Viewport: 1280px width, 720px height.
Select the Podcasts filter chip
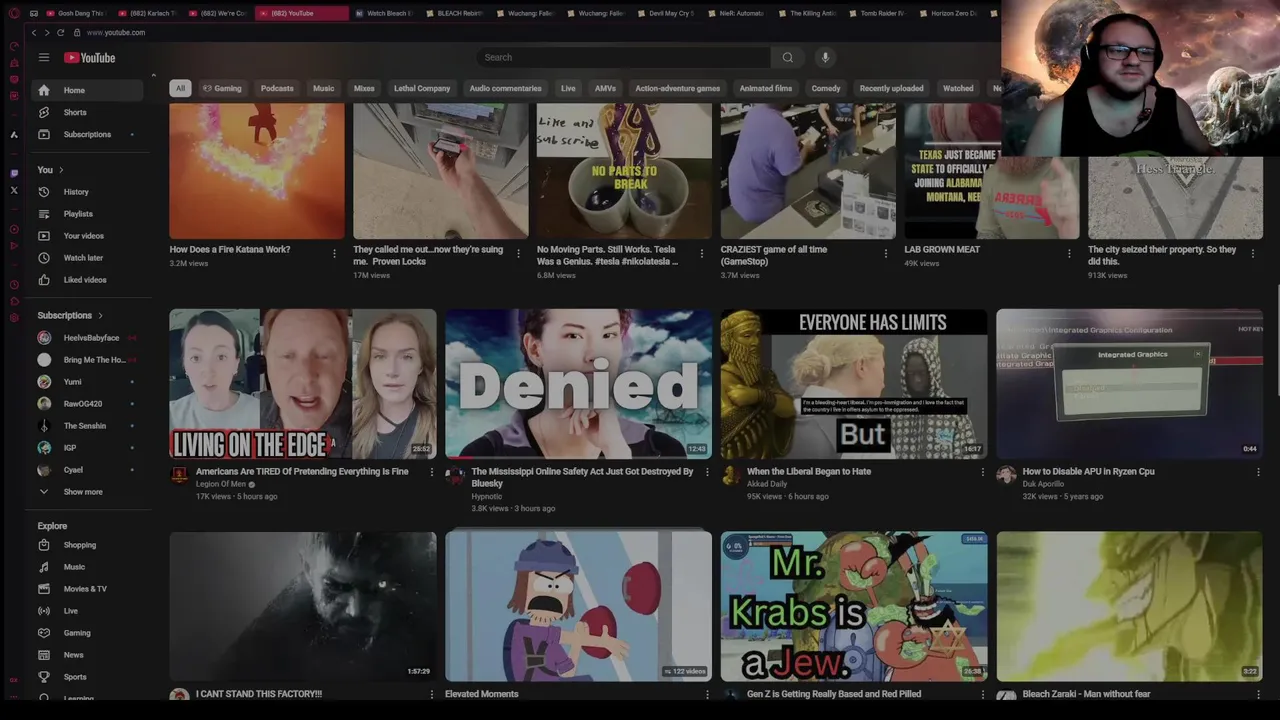coord(277,88)
